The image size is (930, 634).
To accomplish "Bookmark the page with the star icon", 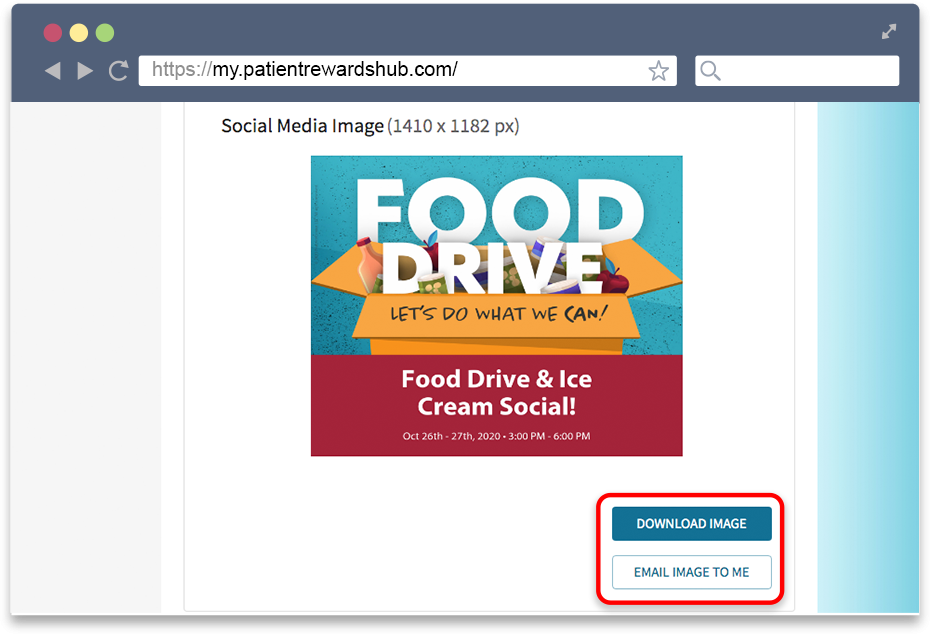I will point(658,71).
